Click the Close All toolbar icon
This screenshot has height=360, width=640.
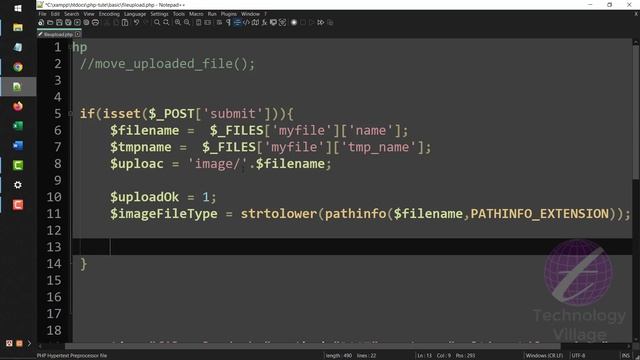[86, 22]
